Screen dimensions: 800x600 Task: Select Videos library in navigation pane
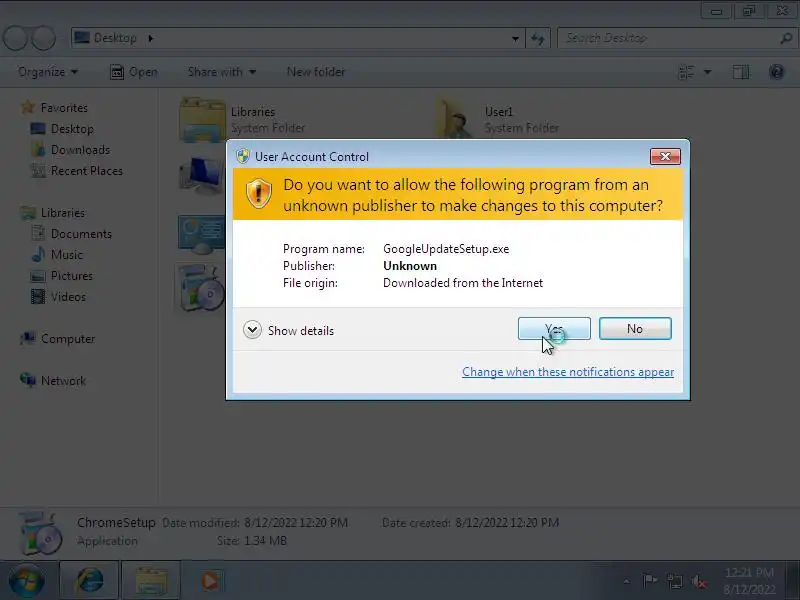(x=68, y=296)
